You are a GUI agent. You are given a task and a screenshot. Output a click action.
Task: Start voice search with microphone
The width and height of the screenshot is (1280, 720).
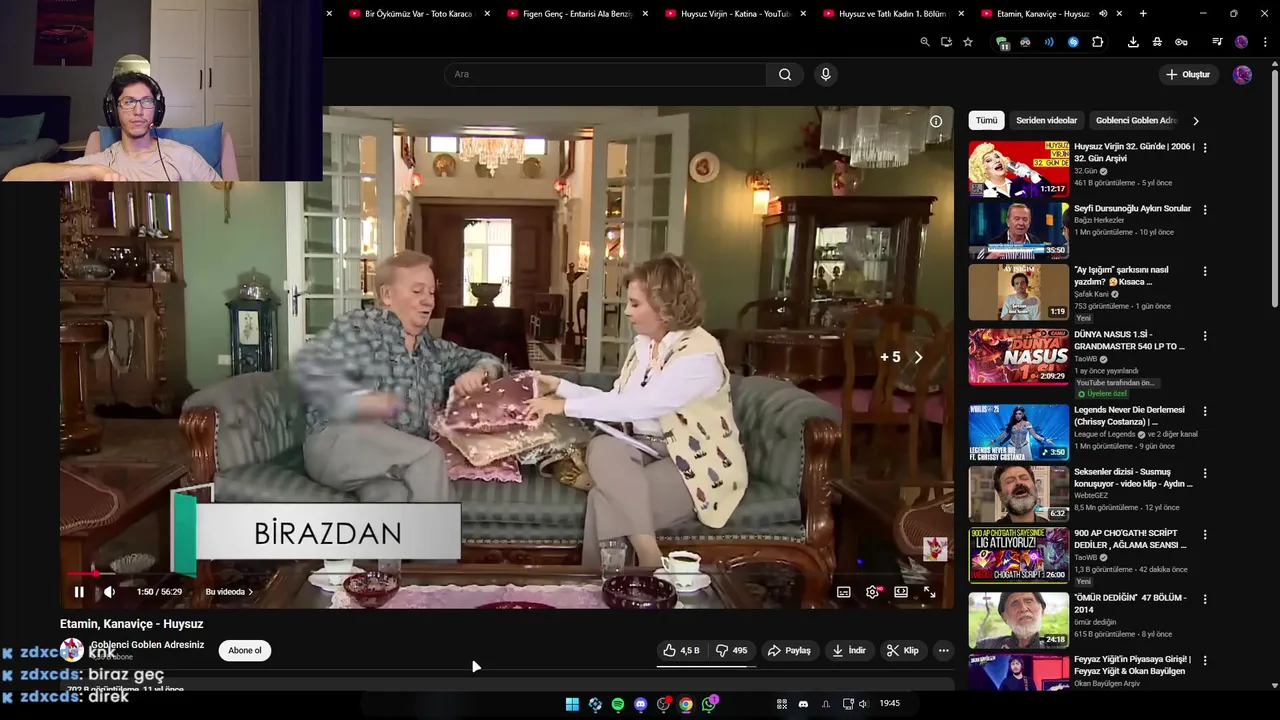[825, 74]
